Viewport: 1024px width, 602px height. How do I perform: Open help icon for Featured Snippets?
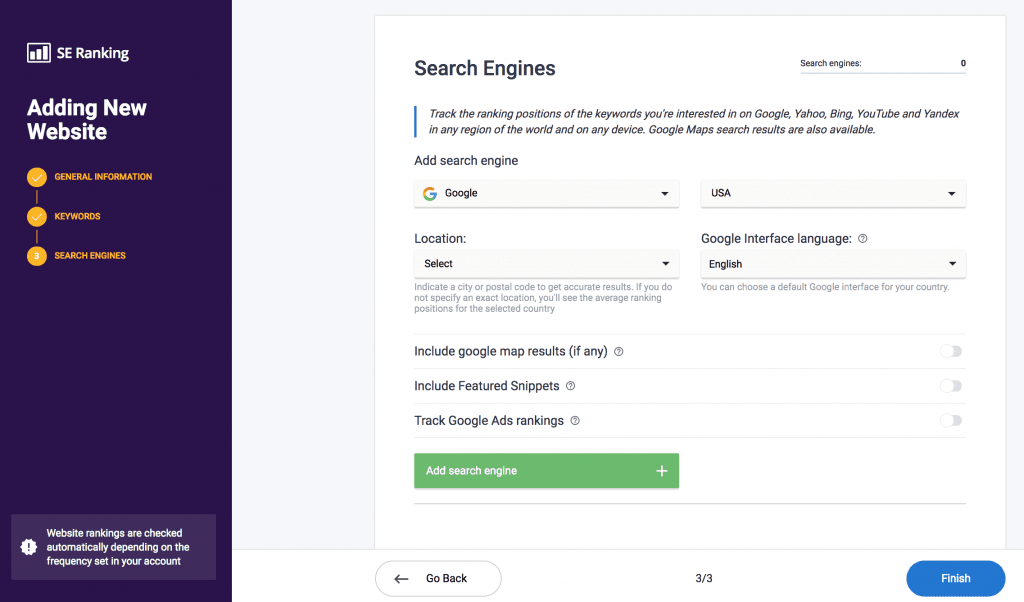pos(570,386)
